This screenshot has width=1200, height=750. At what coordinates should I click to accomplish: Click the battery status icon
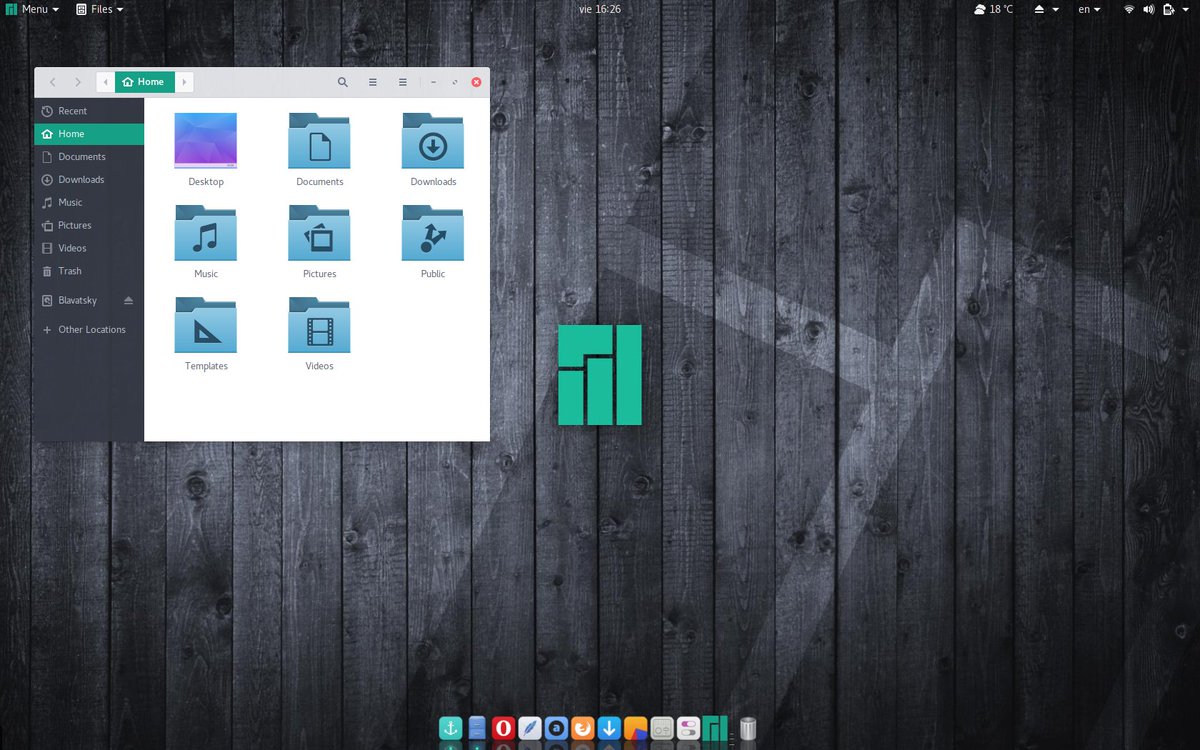[x=1169, y=9]
